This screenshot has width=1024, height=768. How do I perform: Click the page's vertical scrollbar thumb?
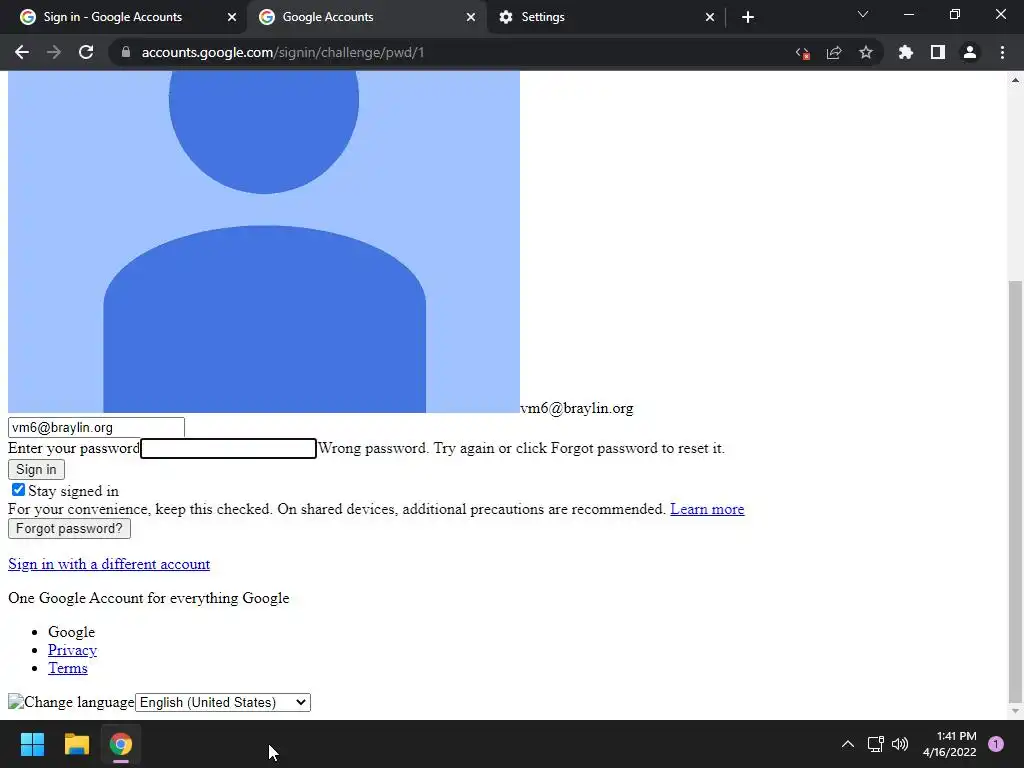pyautogui.click(x=1015, y=490)
